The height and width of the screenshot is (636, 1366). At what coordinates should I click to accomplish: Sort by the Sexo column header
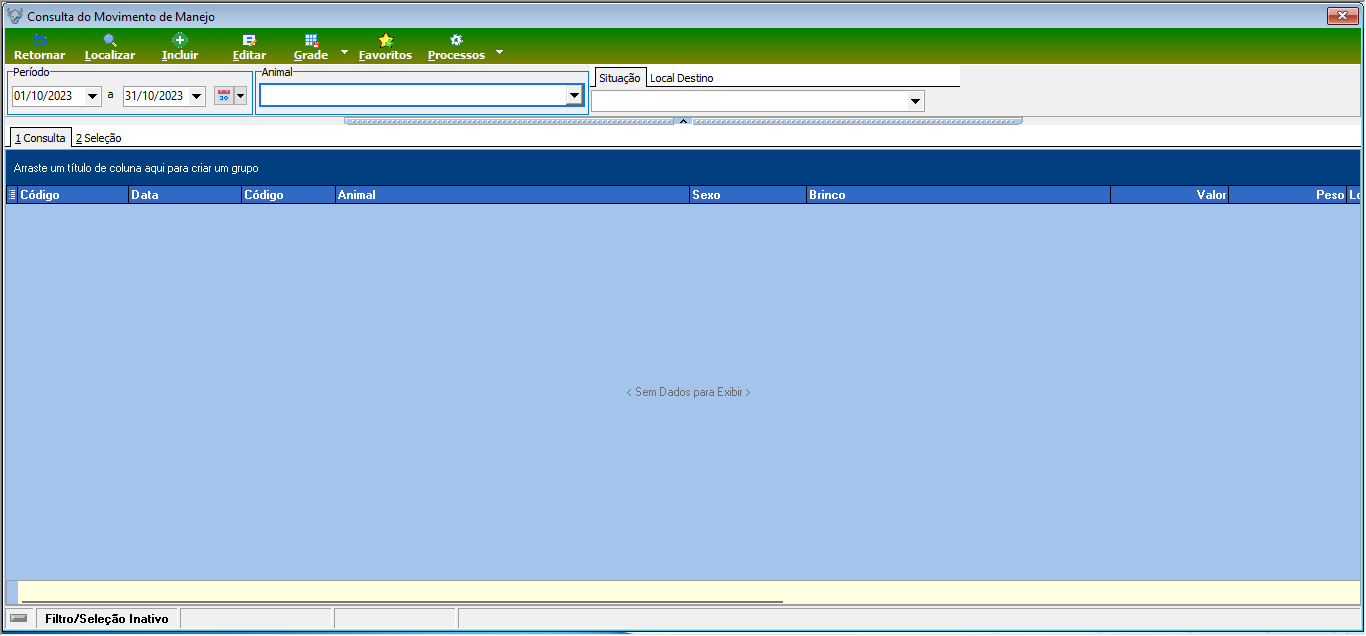[x=748, y=195]
